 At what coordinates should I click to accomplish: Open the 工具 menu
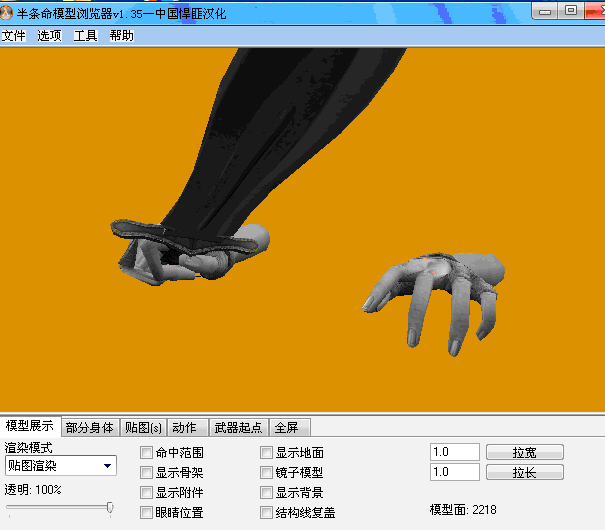pos(86,35)
